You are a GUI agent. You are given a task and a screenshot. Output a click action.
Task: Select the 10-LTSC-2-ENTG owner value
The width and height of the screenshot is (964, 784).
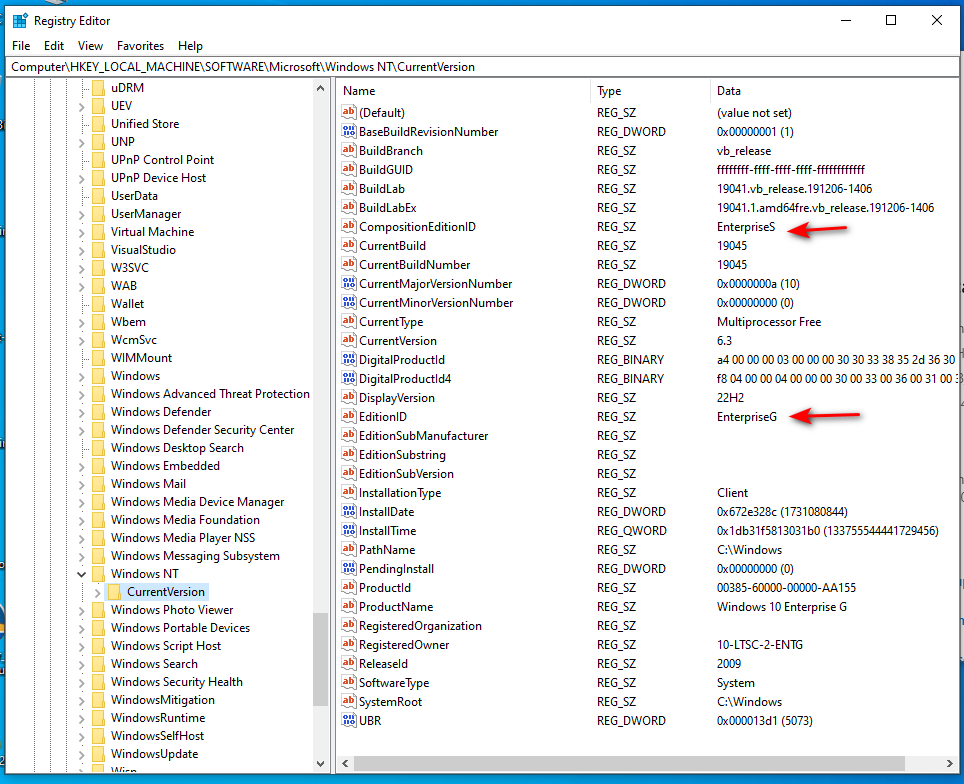pos(759,645)
